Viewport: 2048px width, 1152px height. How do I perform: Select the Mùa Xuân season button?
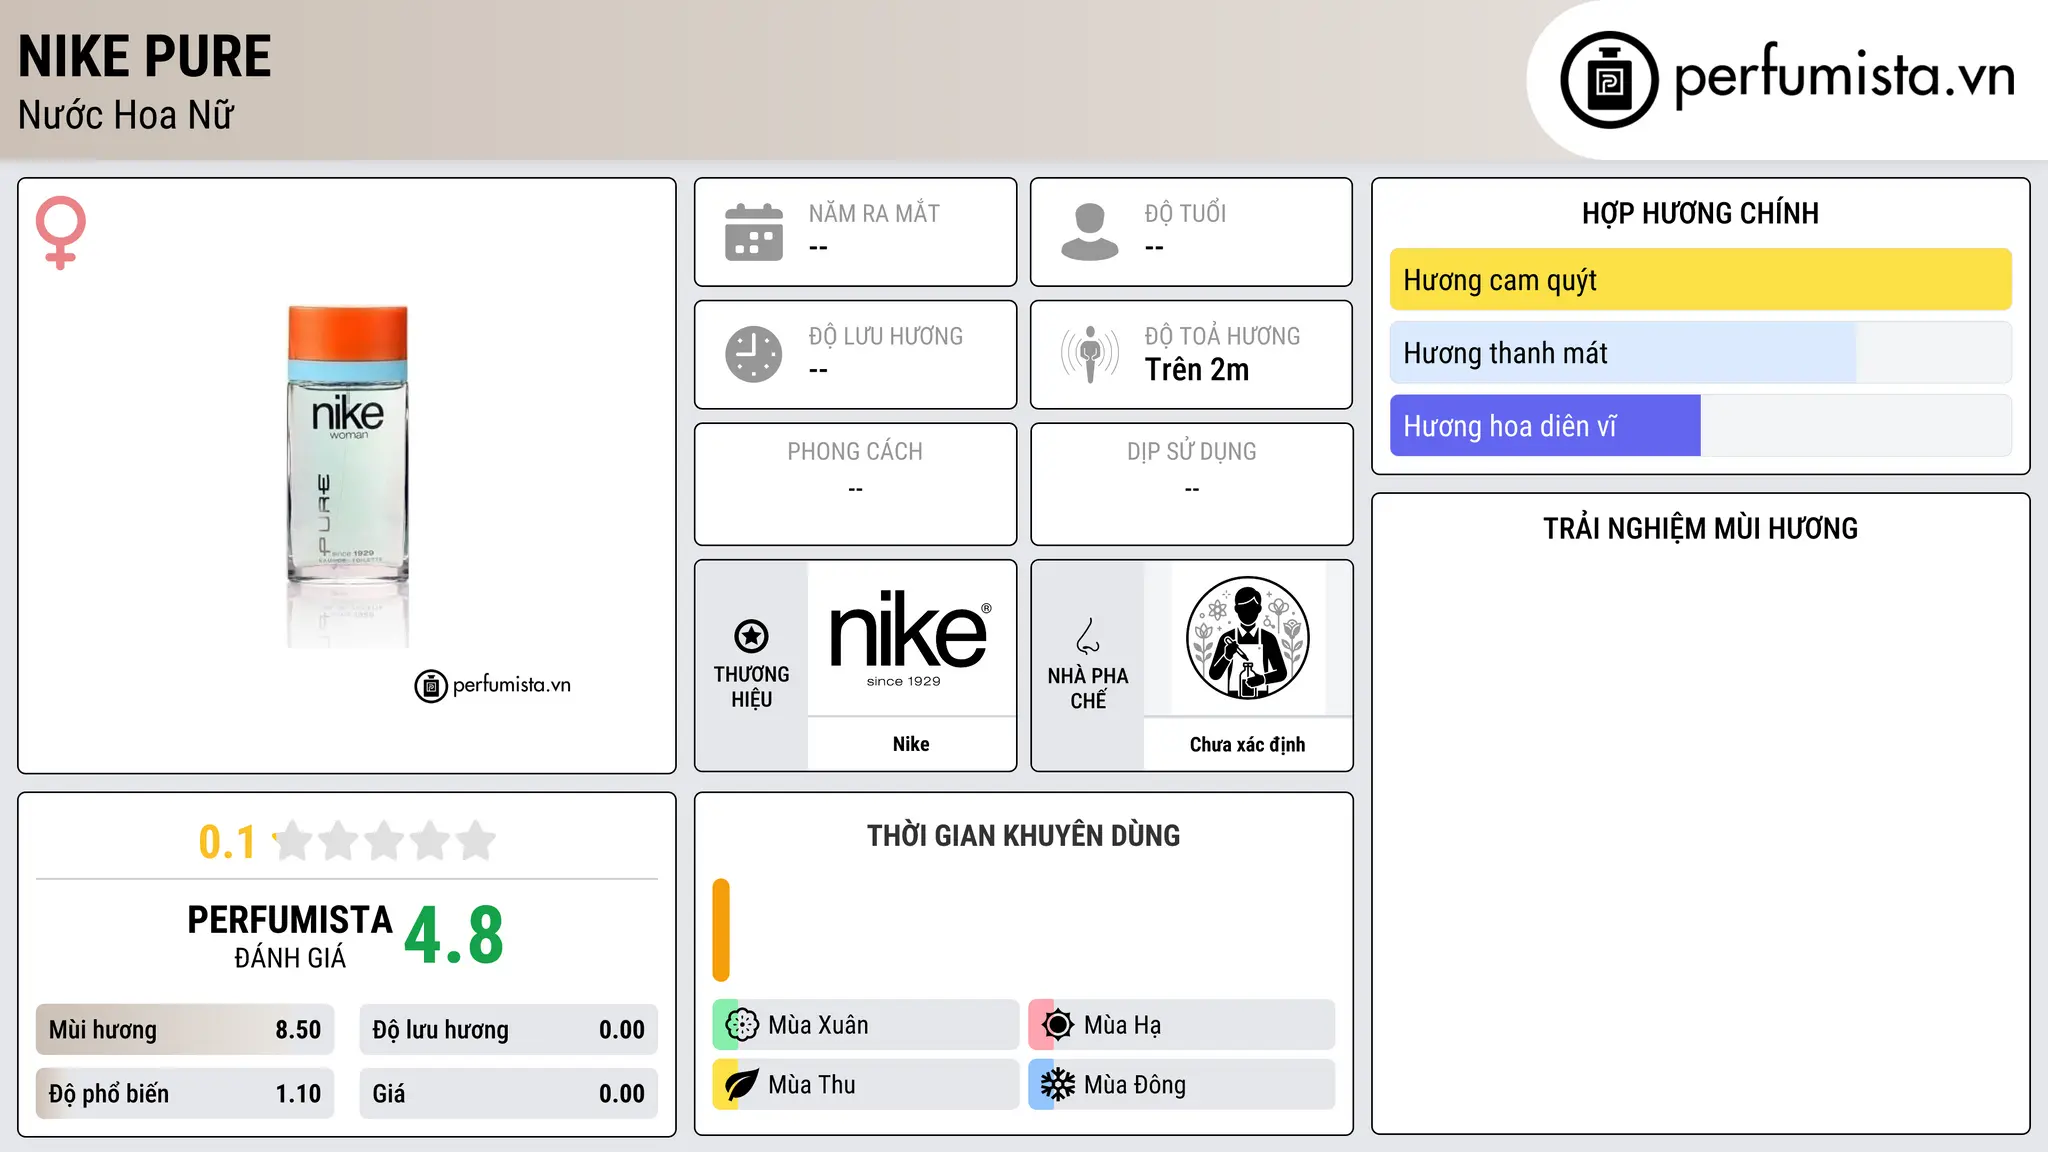pyautogui.click(x=865, y=1025)
